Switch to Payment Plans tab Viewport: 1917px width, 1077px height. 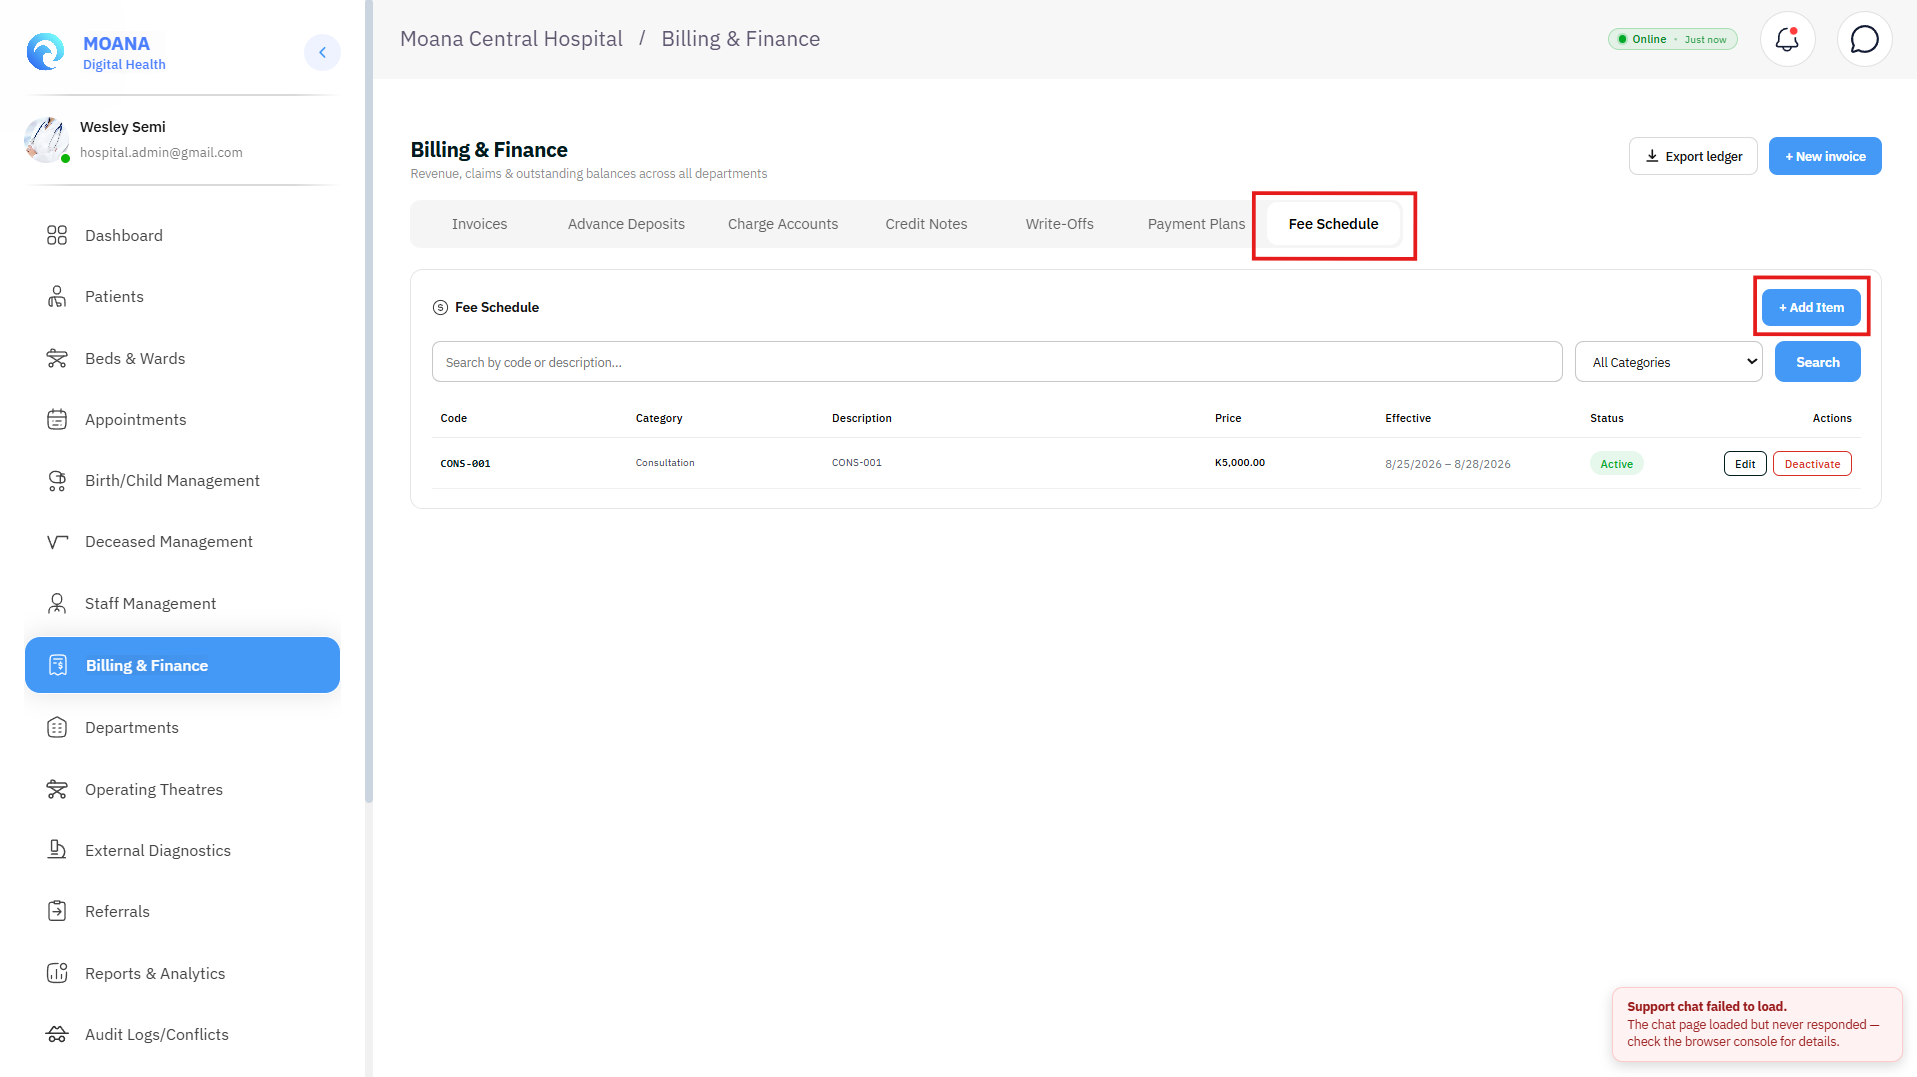click(x=1196, y=224)
